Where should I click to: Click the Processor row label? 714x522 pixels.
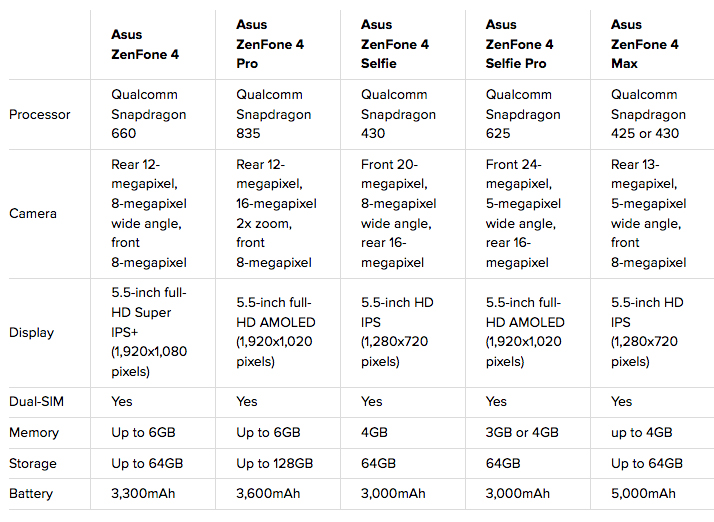pyautogui.click(x=40, y=114)
